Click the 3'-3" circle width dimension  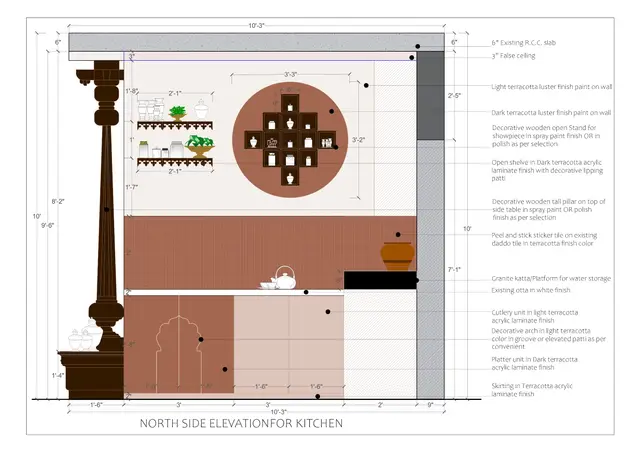point(290,74)
